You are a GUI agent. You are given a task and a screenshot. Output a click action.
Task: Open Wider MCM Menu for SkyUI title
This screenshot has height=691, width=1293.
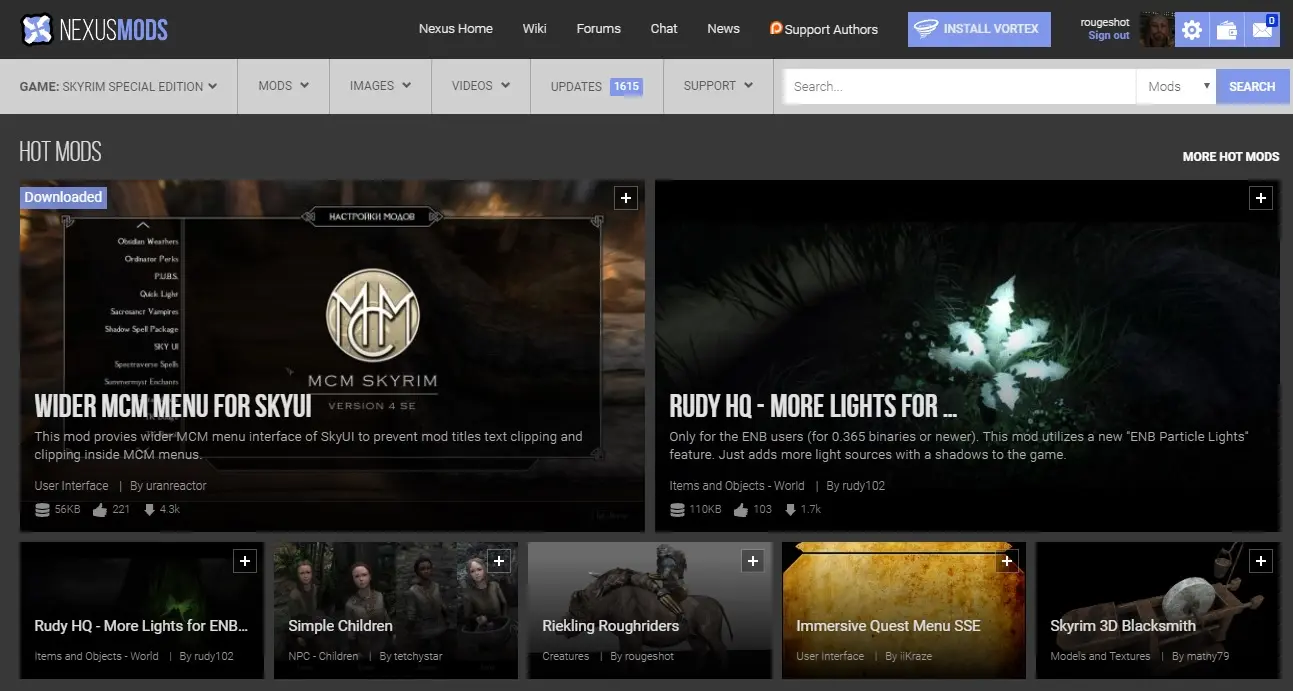click(173, 406)
